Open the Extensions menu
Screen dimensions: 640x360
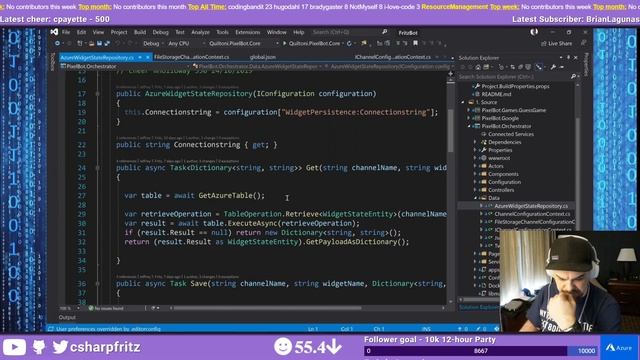[x=247, y=32]
